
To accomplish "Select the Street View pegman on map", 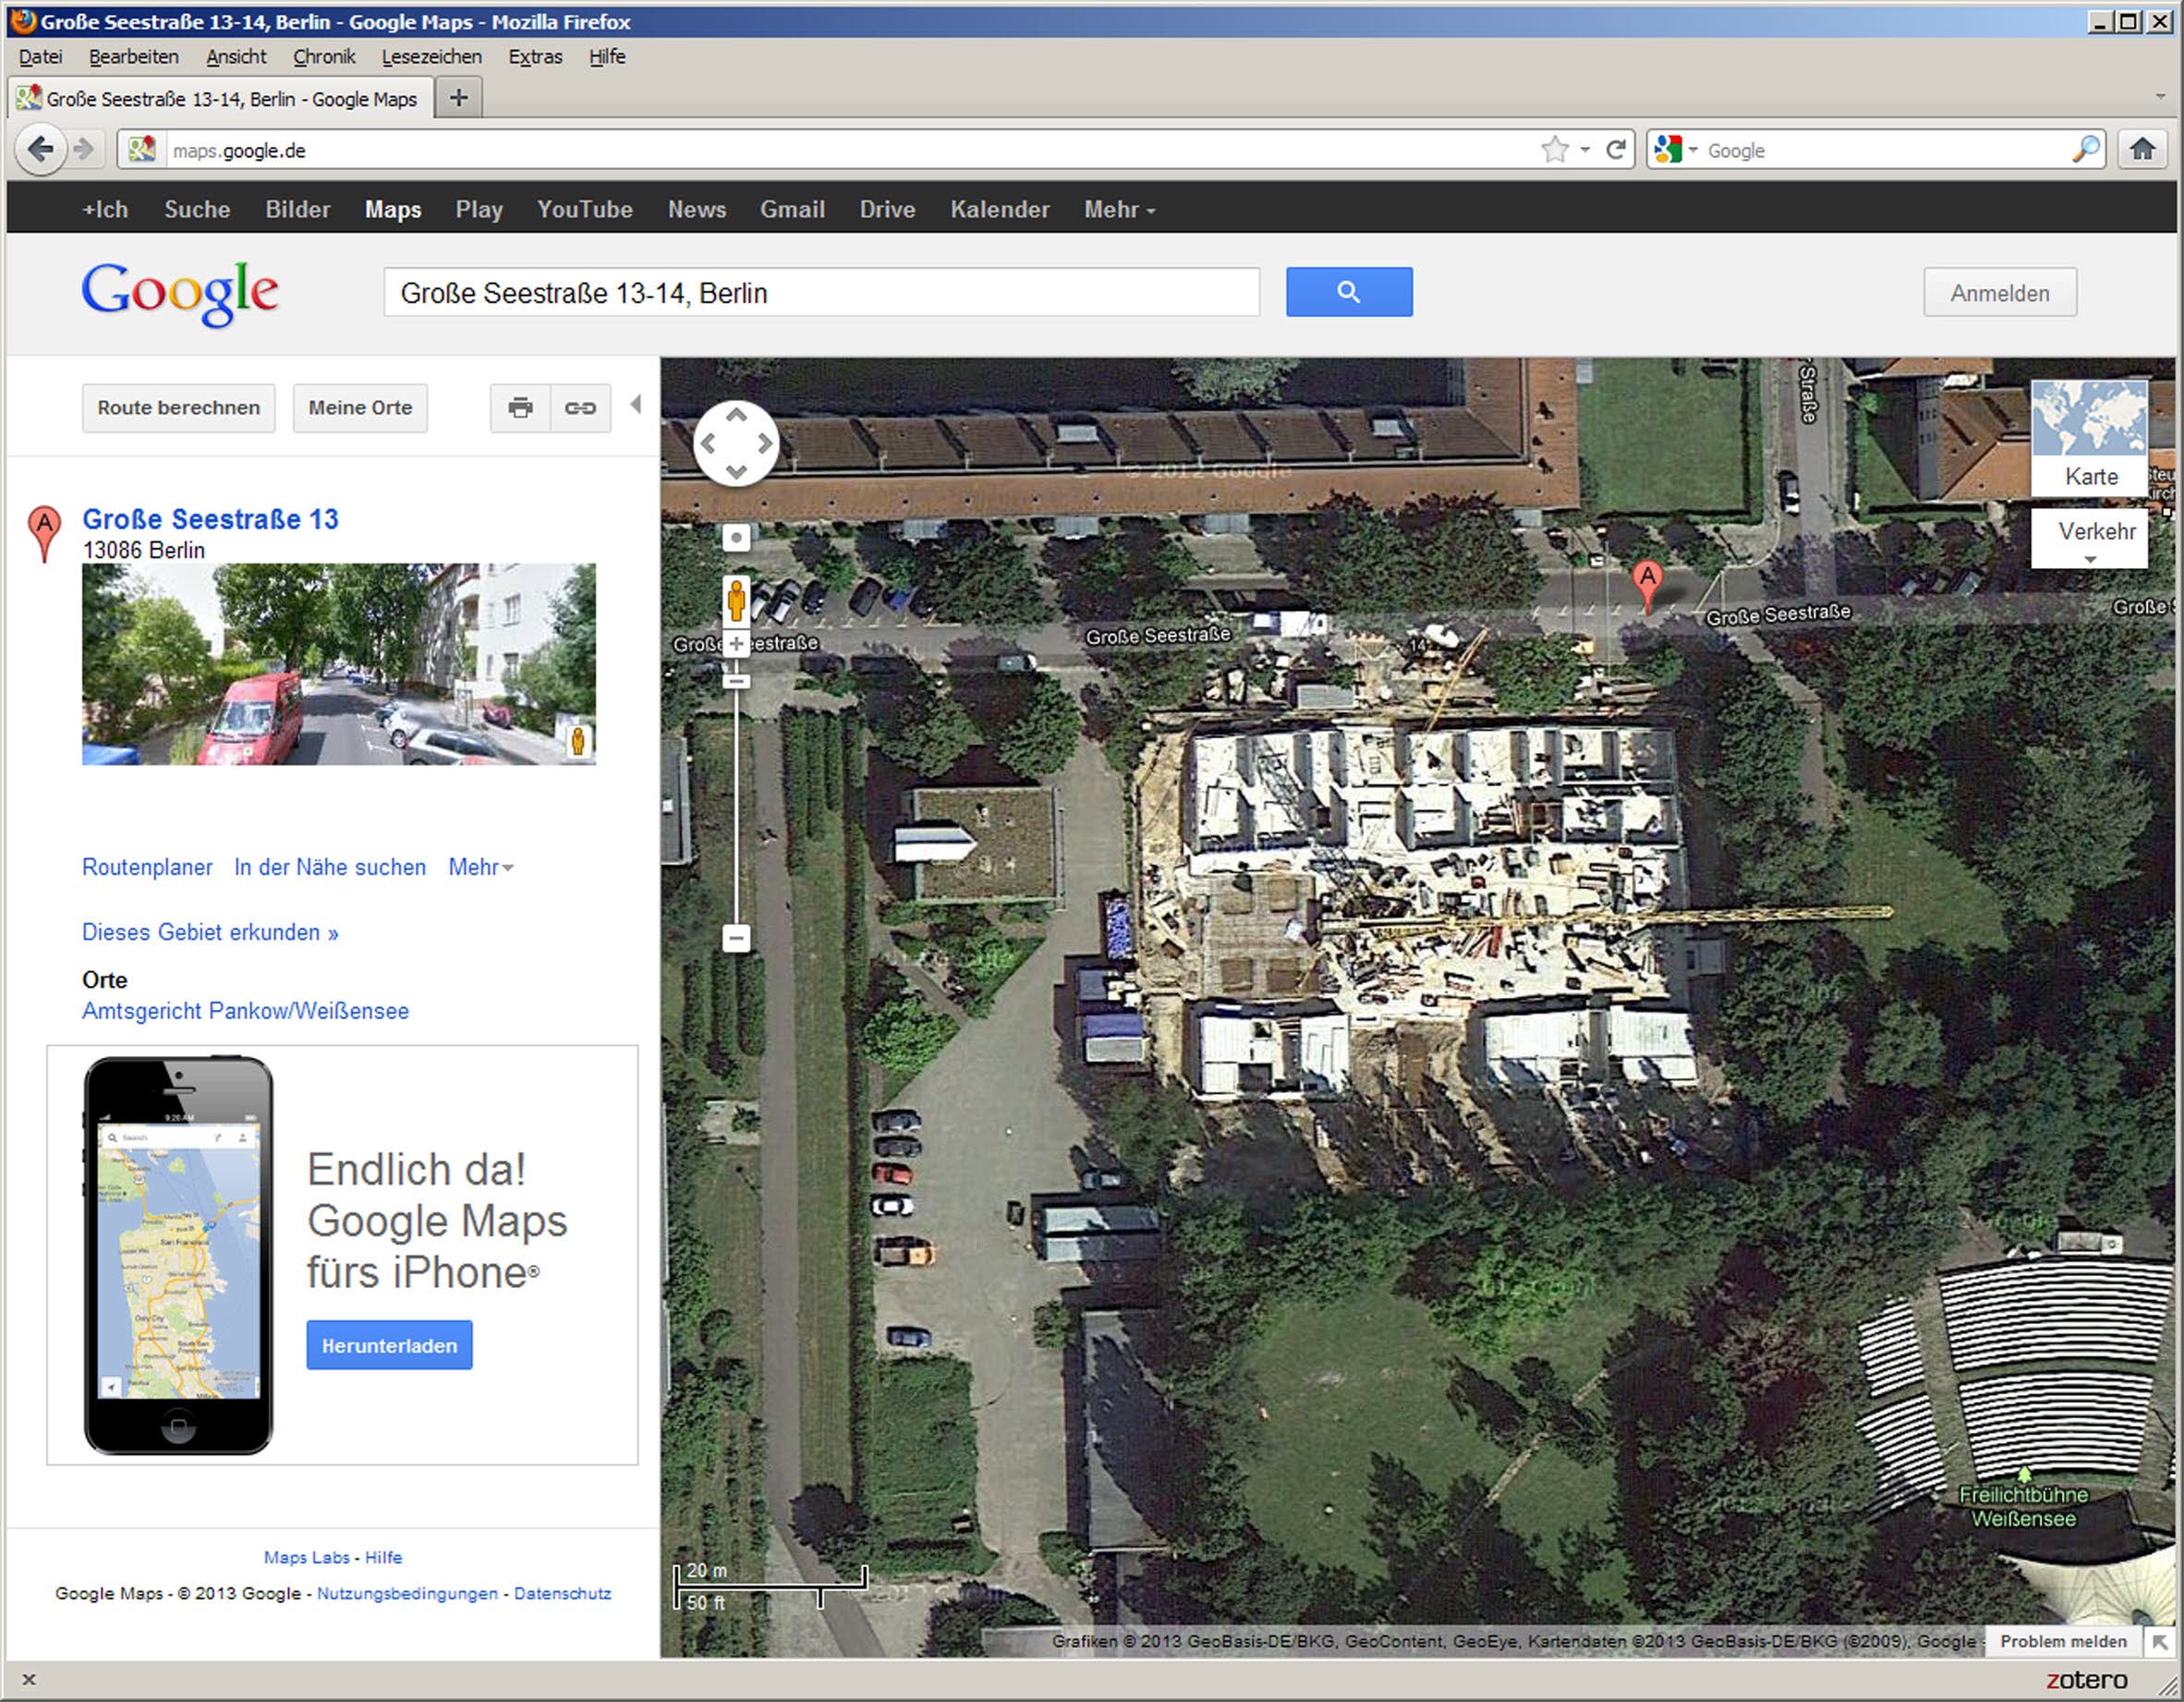I will click(x=736, y=600).
